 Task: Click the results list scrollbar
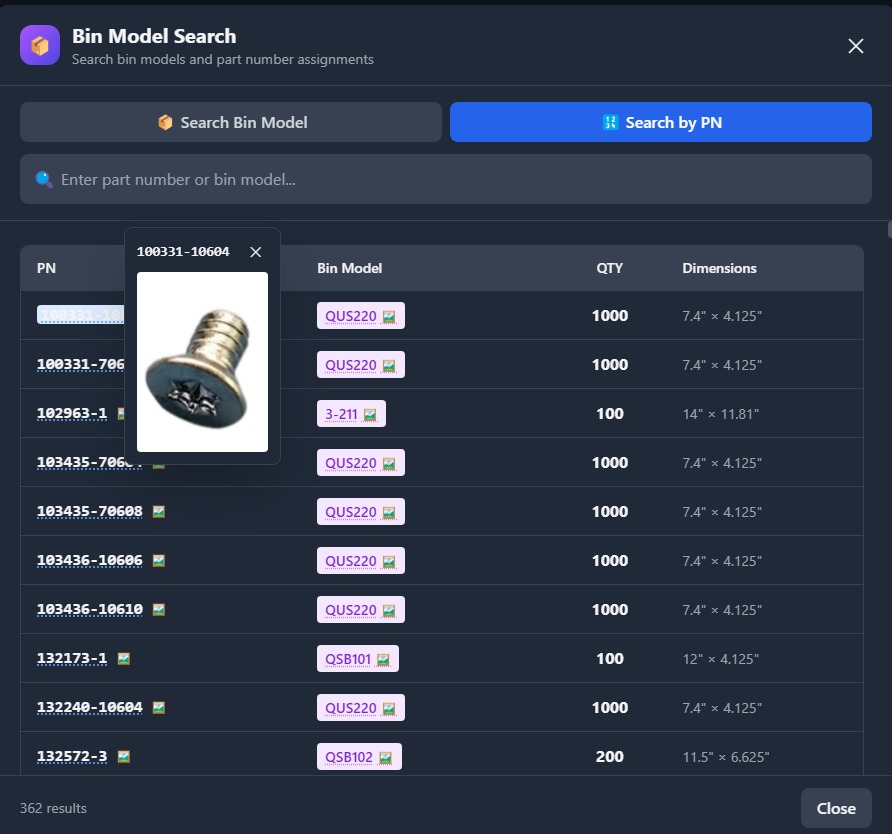click(887, 230)
